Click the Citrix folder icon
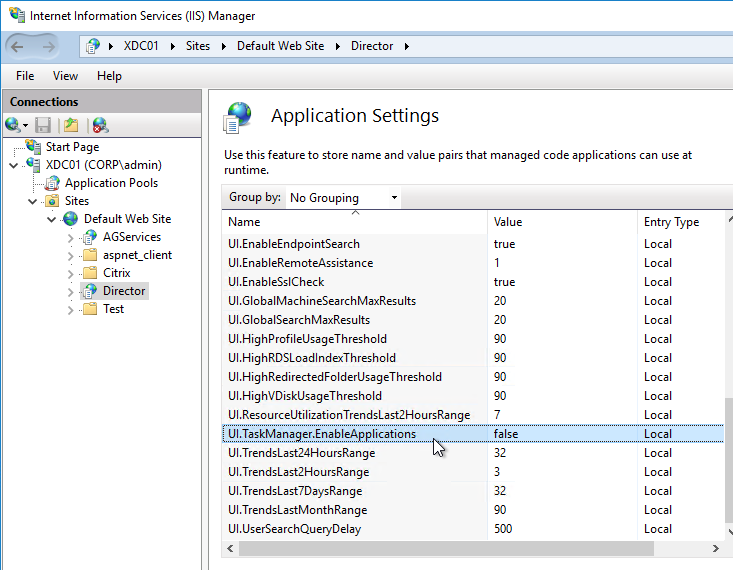 90,273
